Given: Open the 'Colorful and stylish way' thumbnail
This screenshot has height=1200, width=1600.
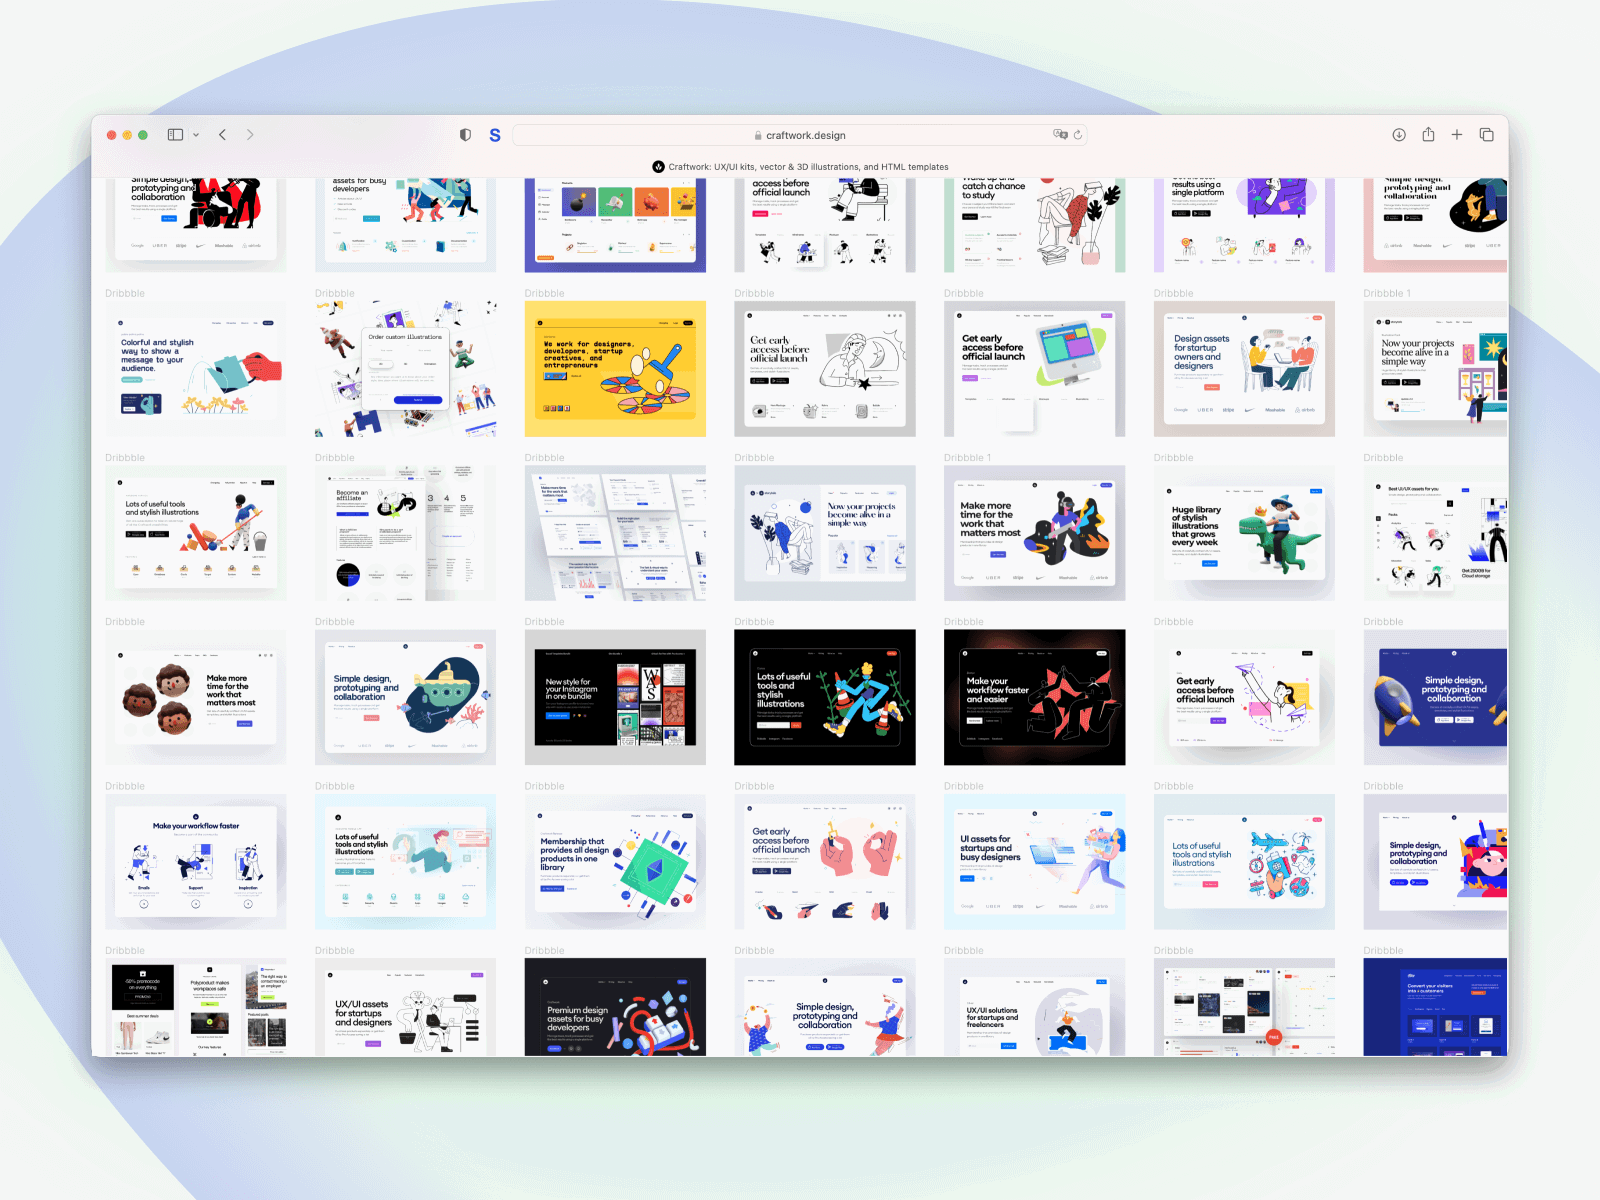Looking at the screenshot, I should [x=196, y=369].
